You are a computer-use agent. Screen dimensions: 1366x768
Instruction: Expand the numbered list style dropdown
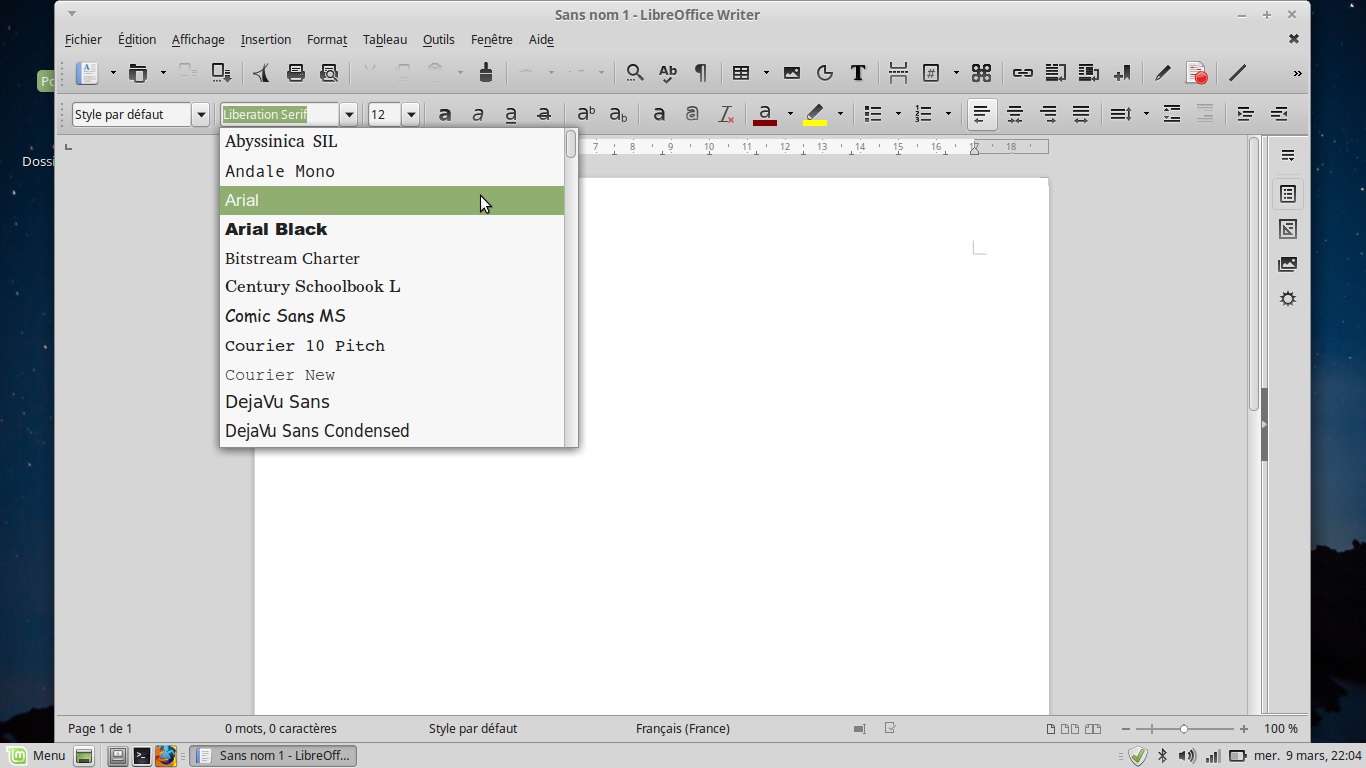(948, 114)
